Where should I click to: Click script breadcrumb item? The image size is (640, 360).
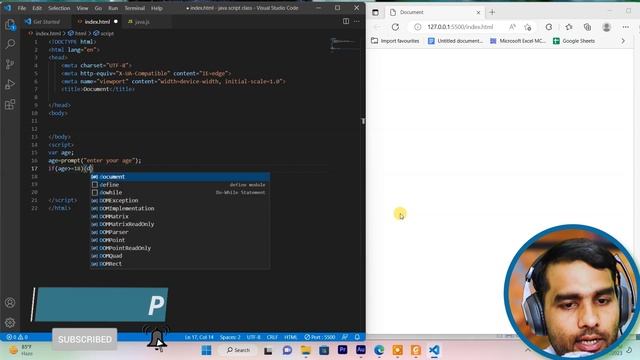click(107, 33)
